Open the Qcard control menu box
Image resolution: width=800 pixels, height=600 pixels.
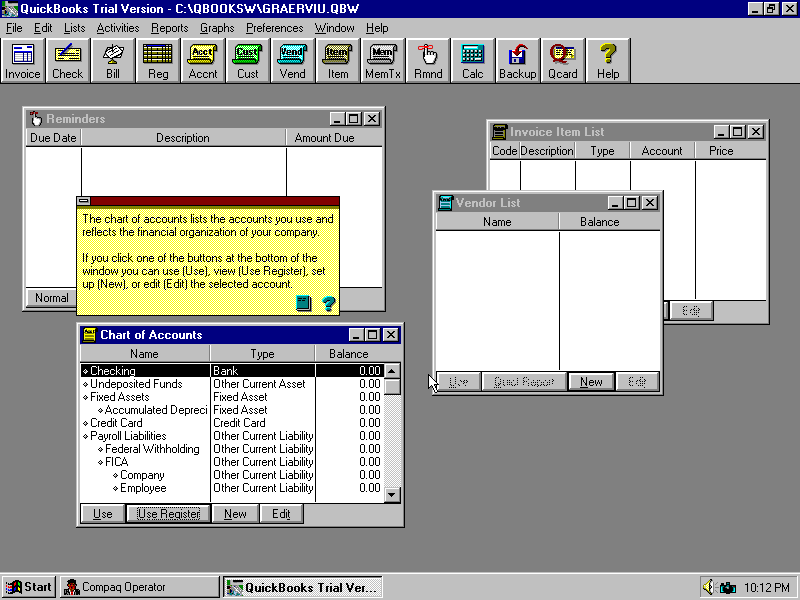pos(84,201)
